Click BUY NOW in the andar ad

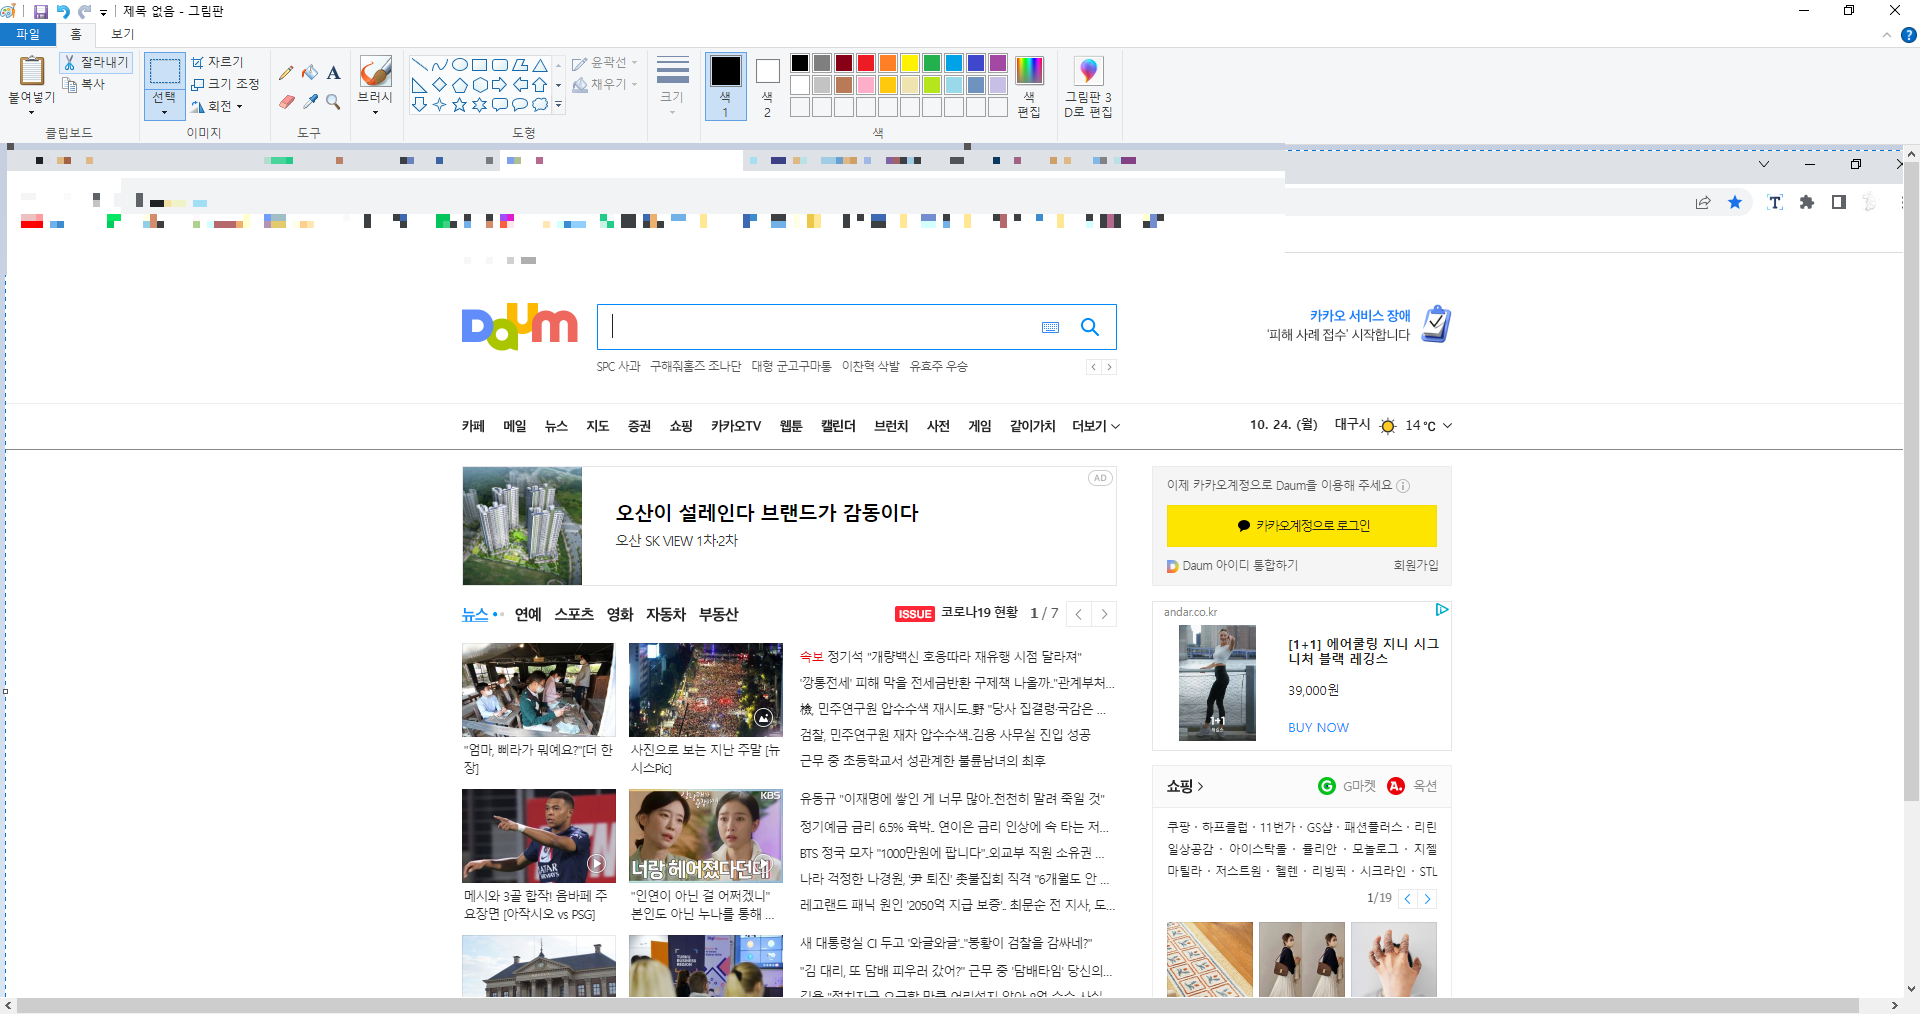pyautogui.click(x=1318, y=727)
